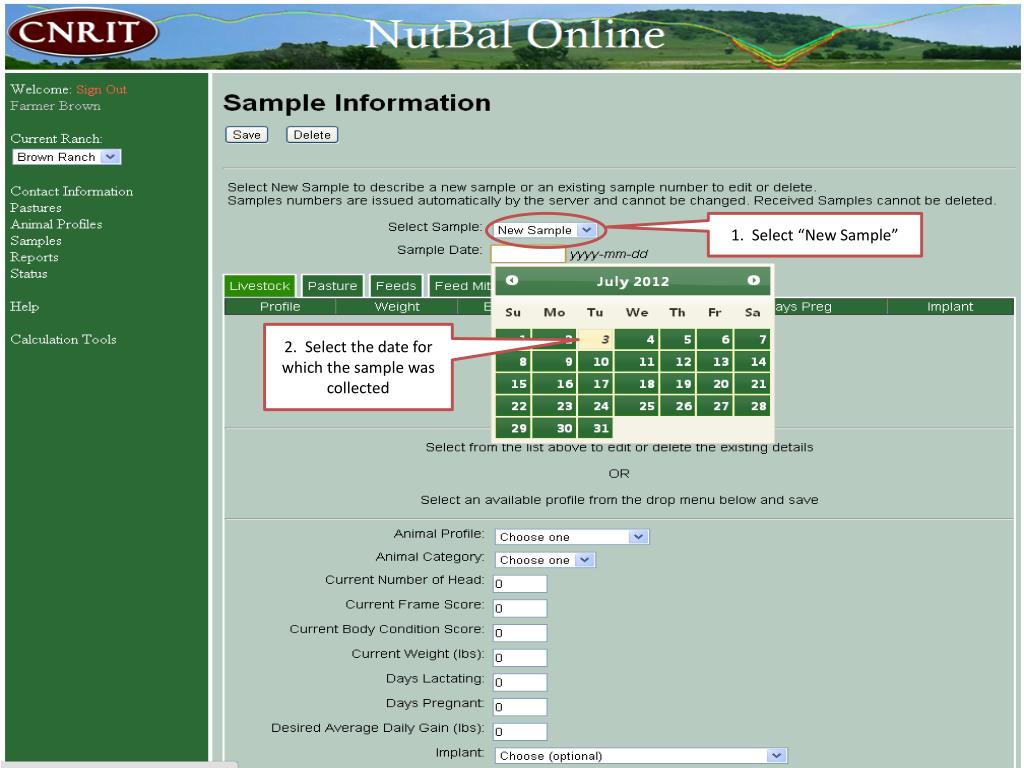Screen dimensions: 1024x768
Task: Go to next month in calendar
Action: (754, 280)
